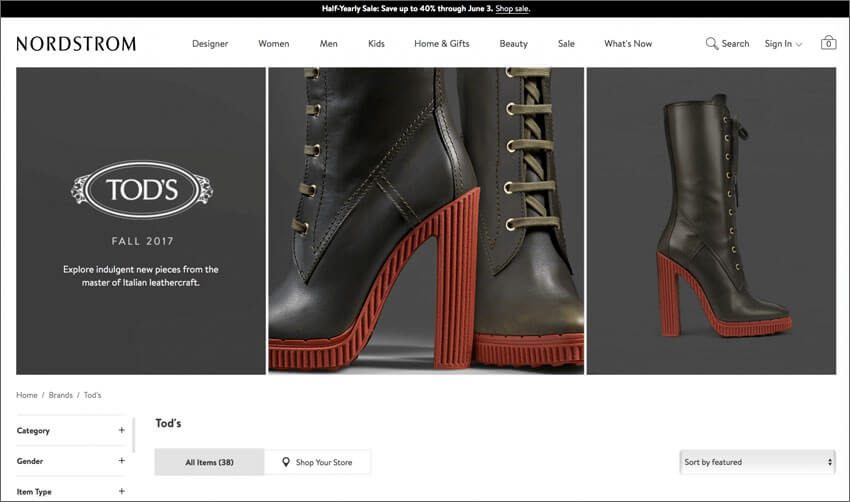Open the What's Now menu
This screenshot has height=502, width=850.
628,44
